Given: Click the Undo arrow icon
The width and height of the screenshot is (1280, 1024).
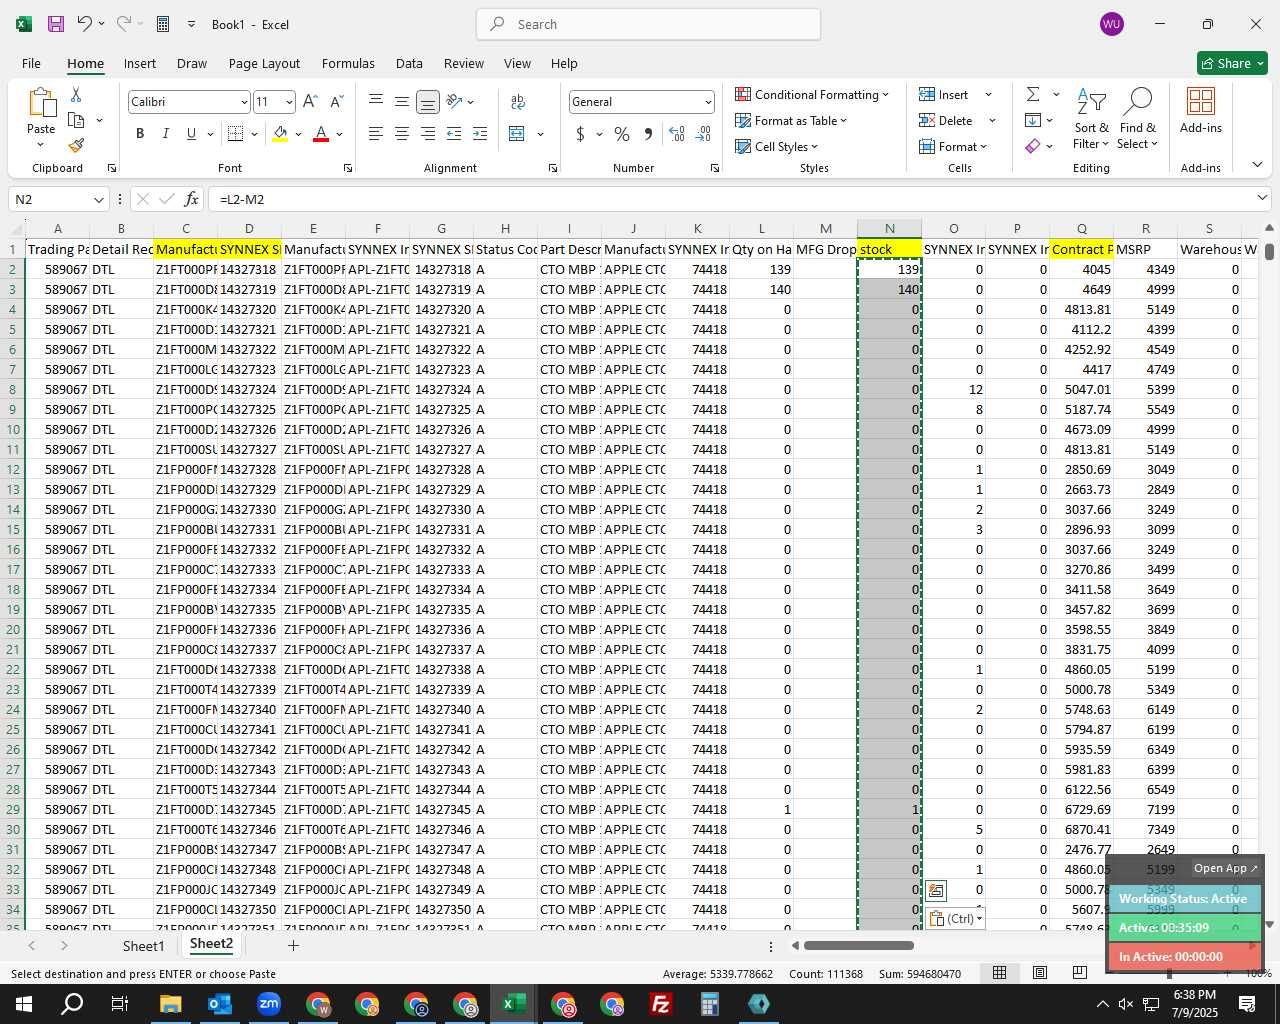Looking at the screenshot, I should click(85, 24).
